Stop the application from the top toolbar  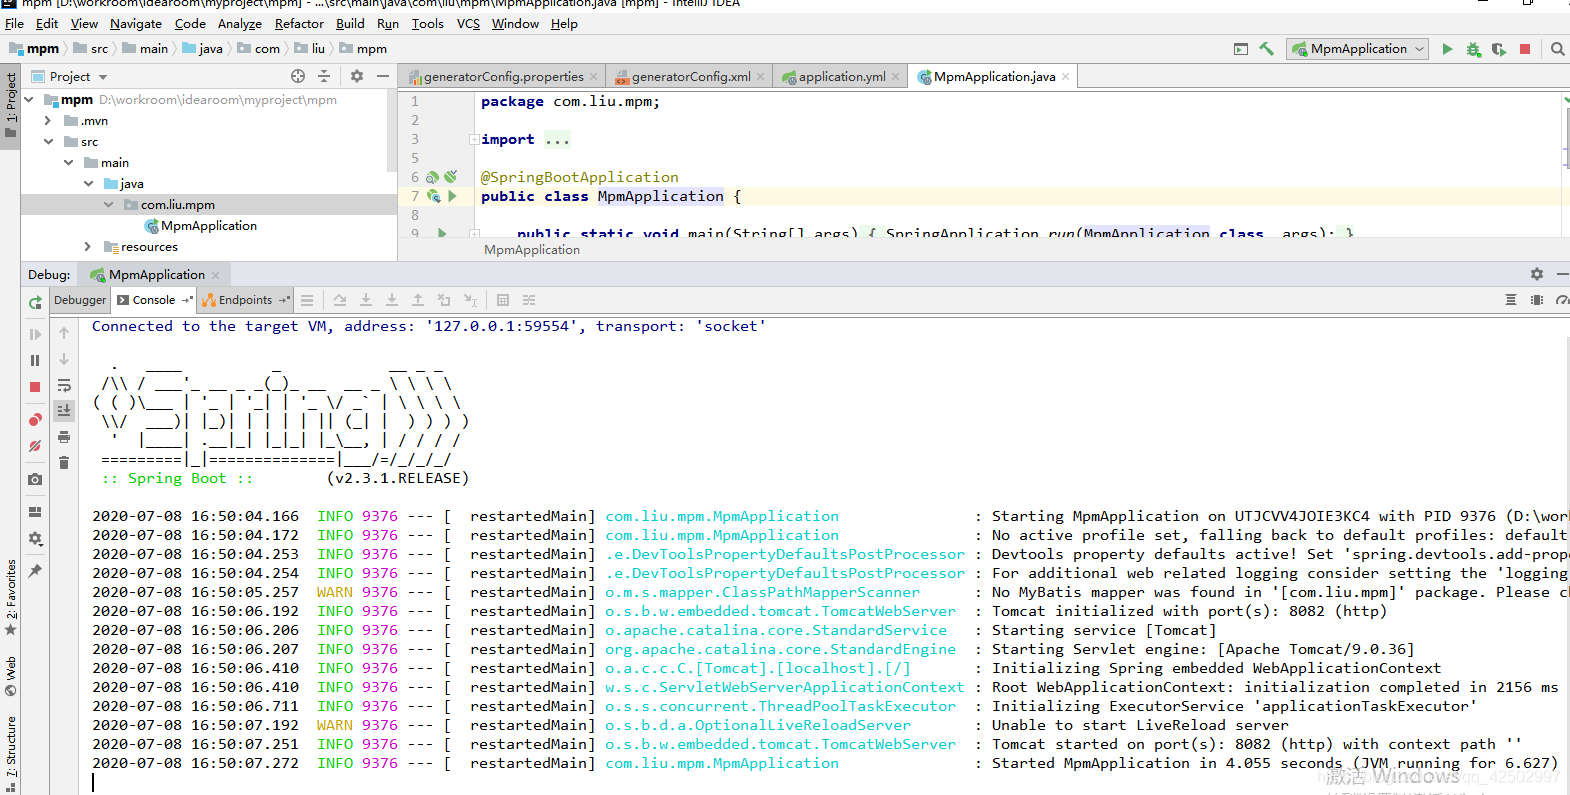pyautogui.click(x=1525, y=49)
